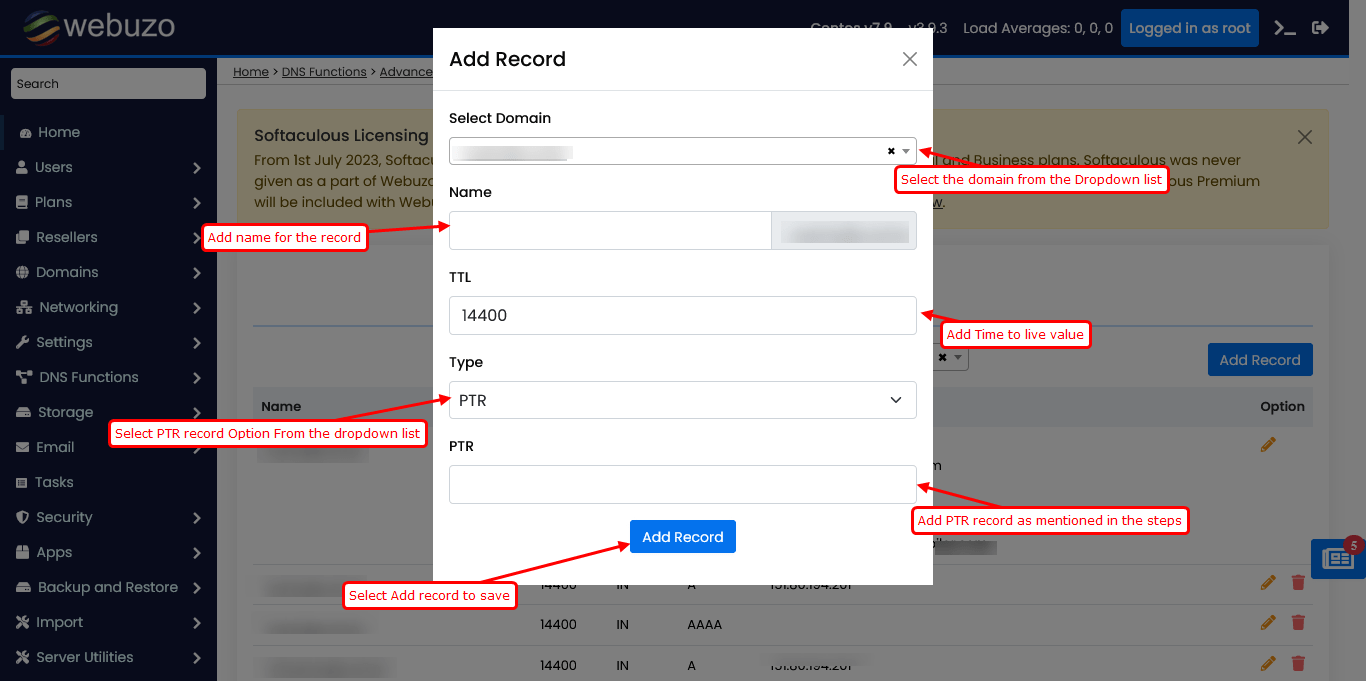Viewport: 1366px width, 681px height.
Task: Expand the Apps menu chevron
Action: coord(197,553)
